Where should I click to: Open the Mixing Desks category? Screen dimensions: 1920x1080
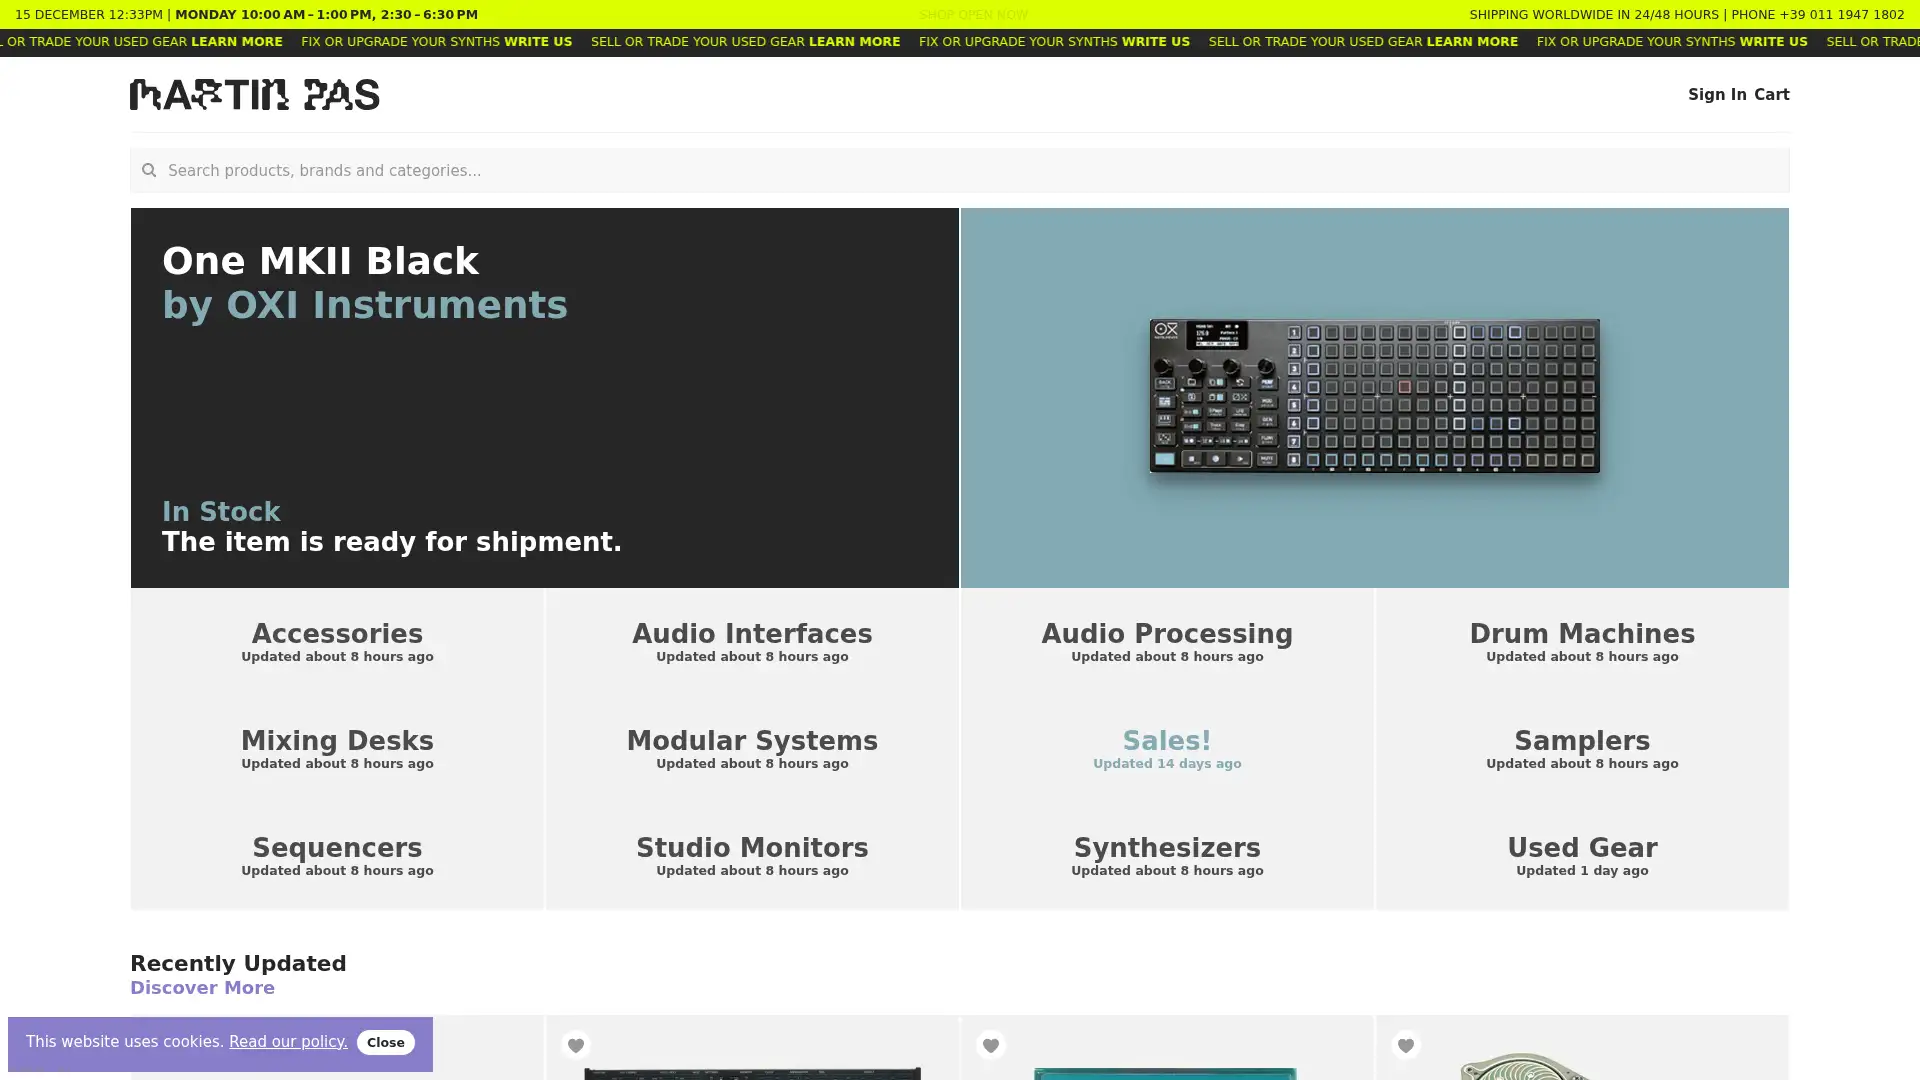coord(337,740)
